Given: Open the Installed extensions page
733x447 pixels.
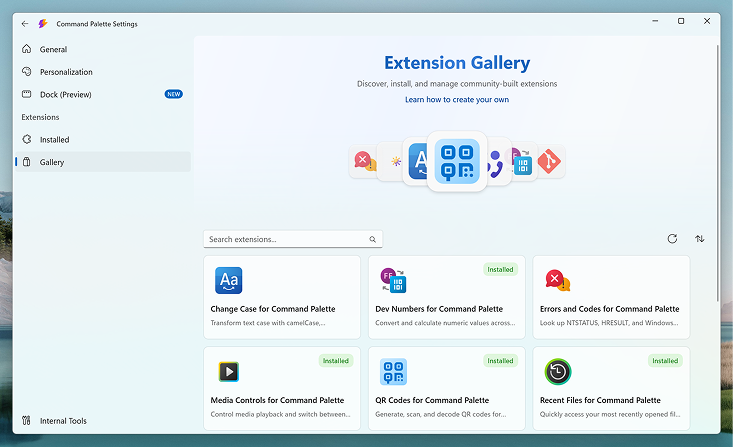Looking at the screenshot, I should pos(103,139).
